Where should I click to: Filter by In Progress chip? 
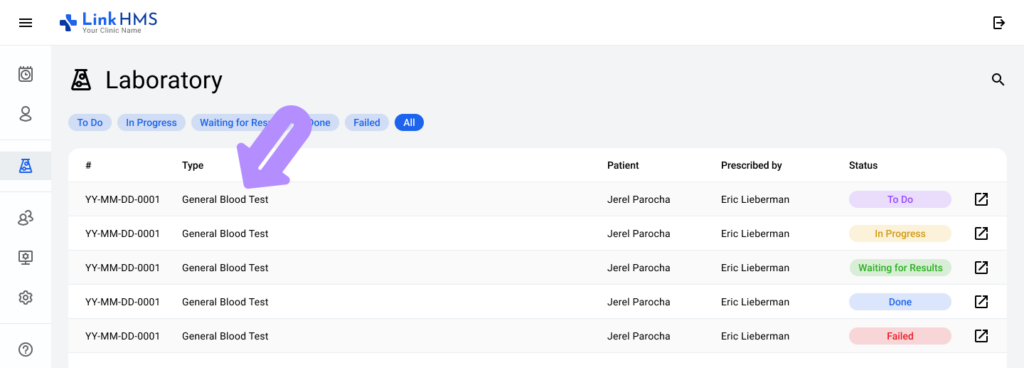152,123
